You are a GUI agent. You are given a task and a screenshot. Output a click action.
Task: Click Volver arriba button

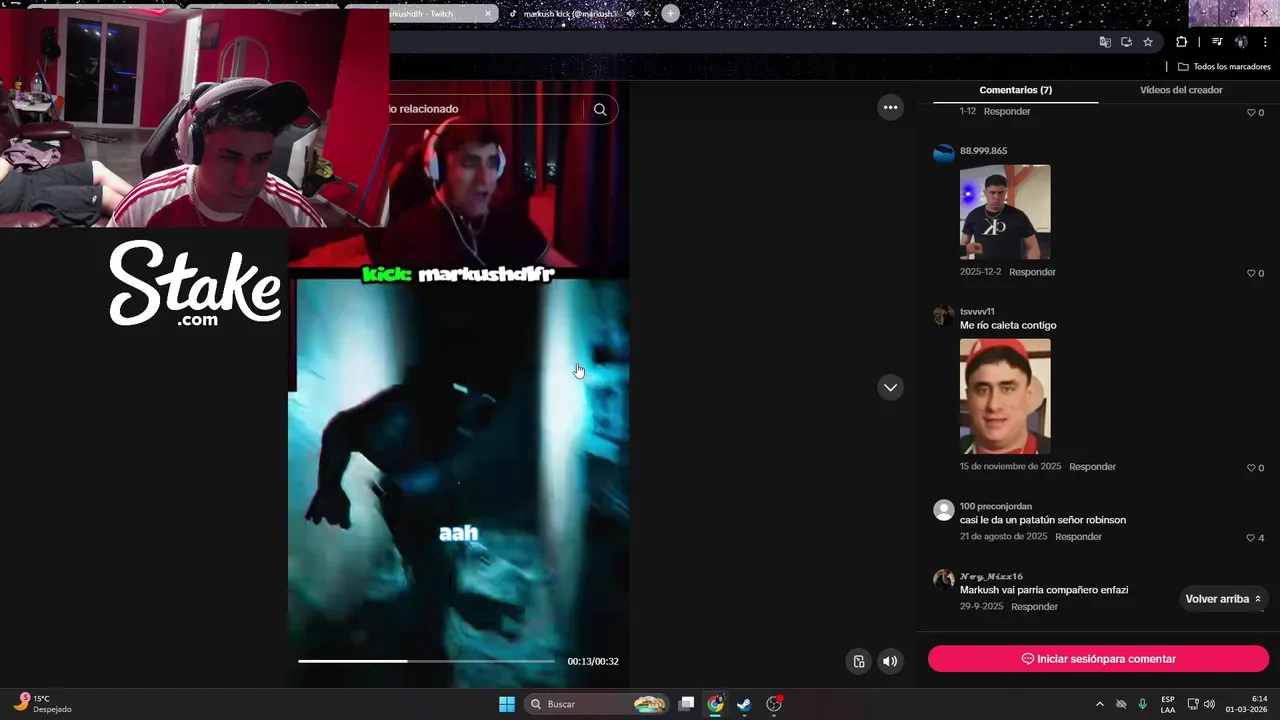tap(1223, 599)
